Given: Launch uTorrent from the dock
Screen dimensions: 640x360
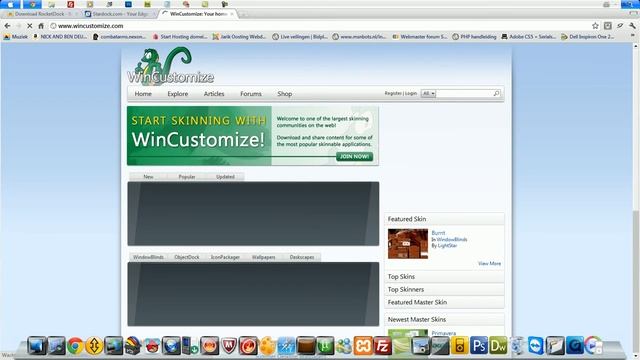Looking at the screenshot, I should pos(325,346).
